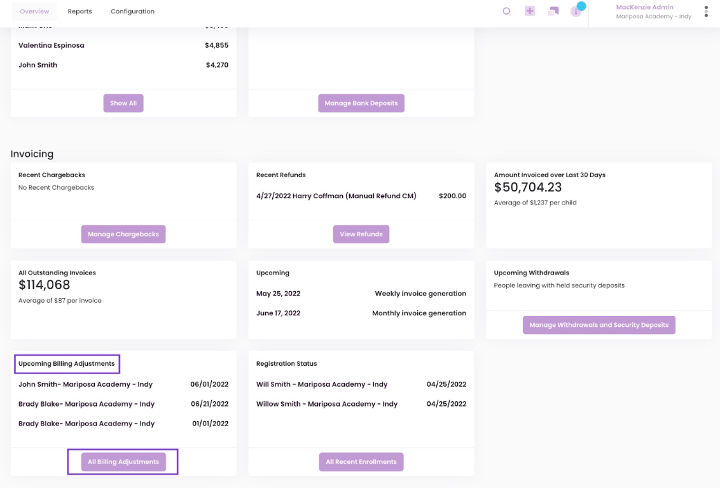Click the Recent Chargebacks heading
The image size is (720, 488).
52,175
